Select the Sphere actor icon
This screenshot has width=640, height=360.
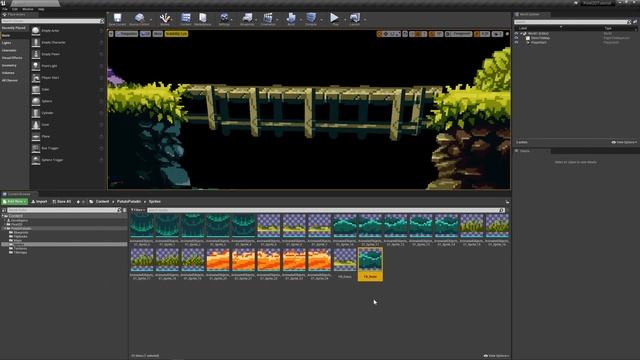pyautogui.click(x=36, y=101)
